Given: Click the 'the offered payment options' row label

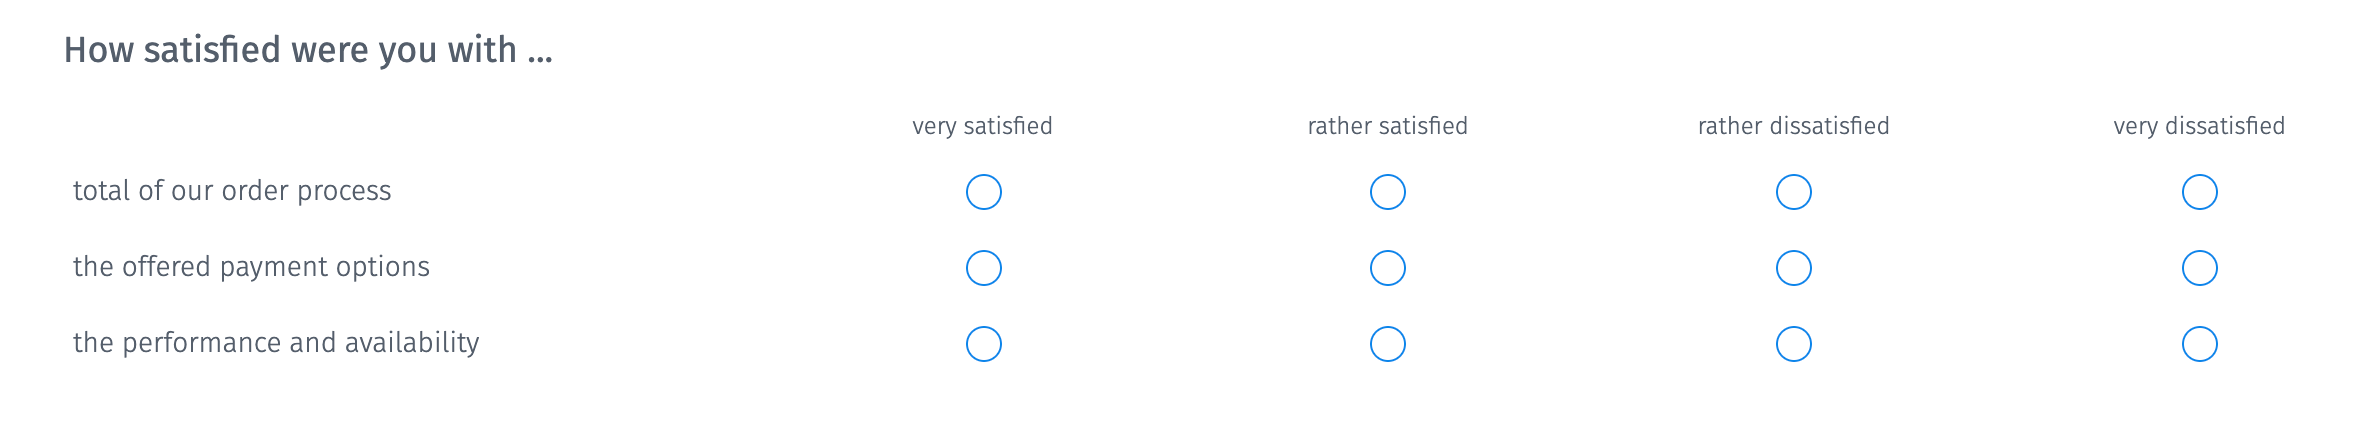Looking at the screenshot, I should pos(251,267).
